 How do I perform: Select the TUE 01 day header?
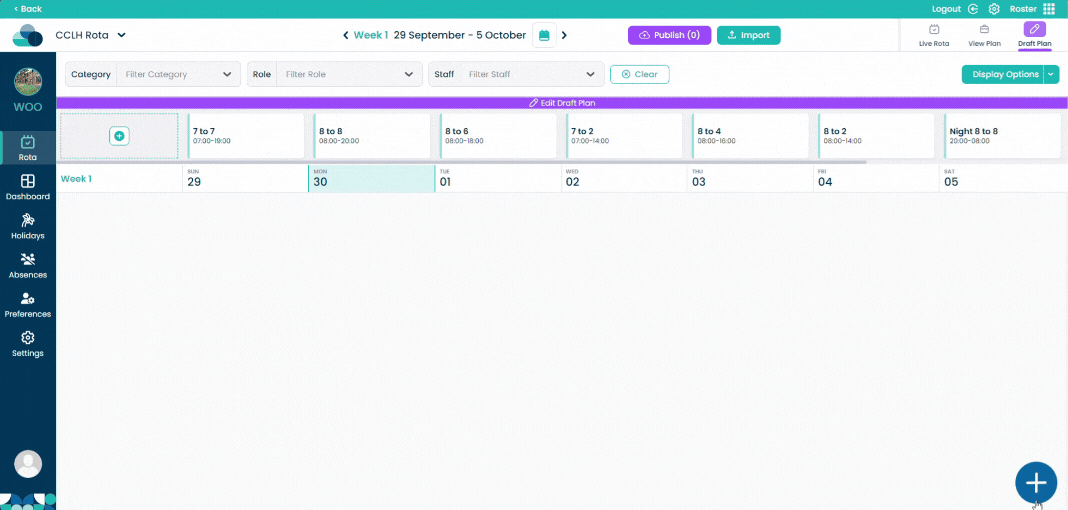(498, 178)
